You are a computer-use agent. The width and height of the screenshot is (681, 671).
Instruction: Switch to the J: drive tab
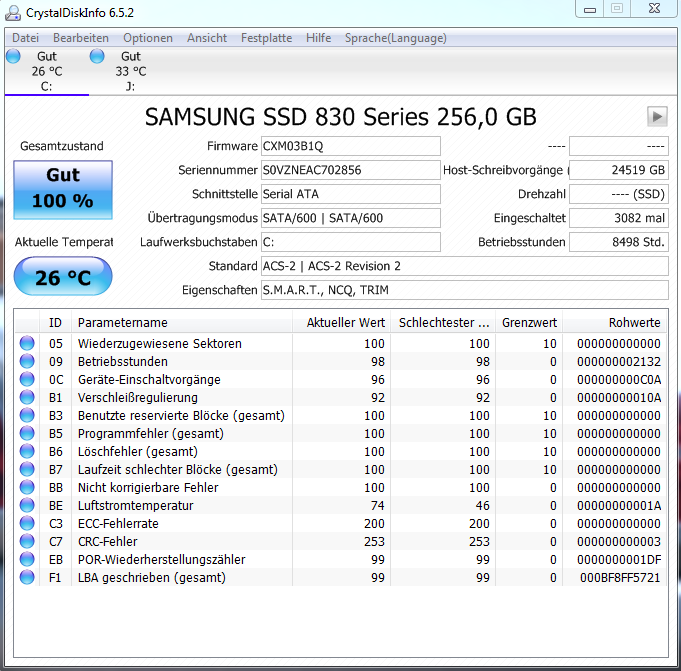point(130,71)
